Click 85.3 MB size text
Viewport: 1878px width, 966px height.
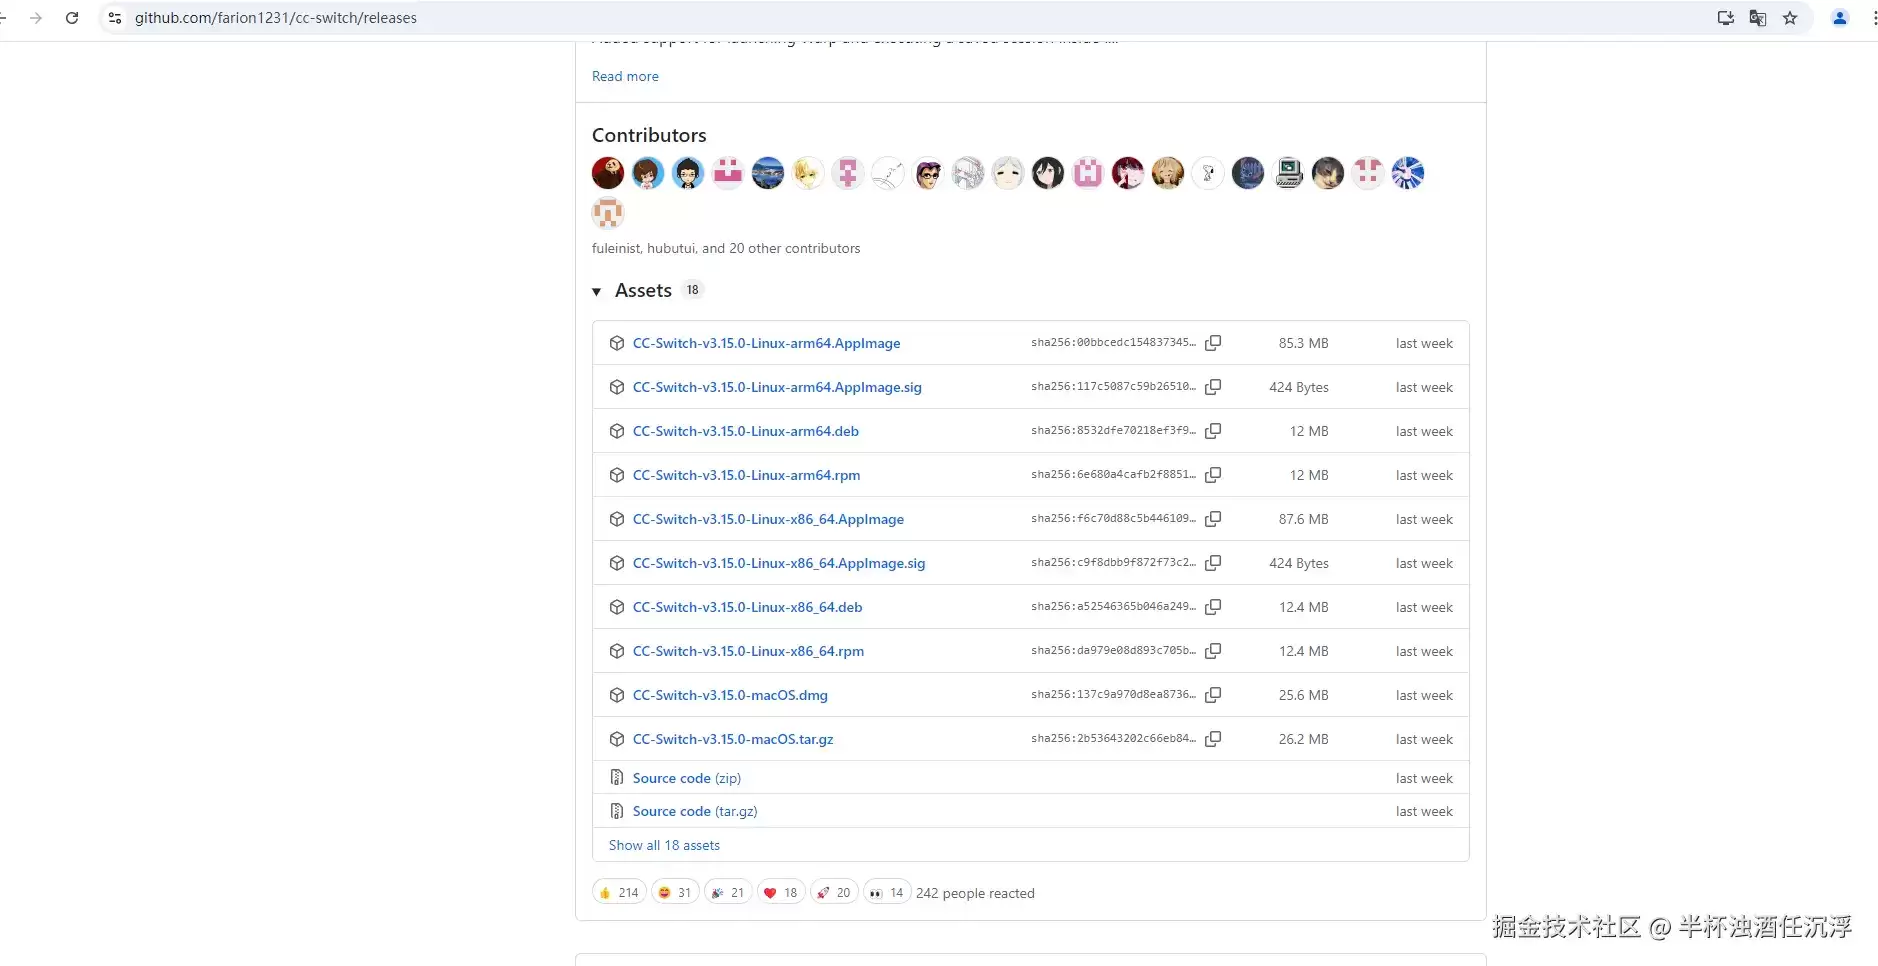click(1303, 343)
